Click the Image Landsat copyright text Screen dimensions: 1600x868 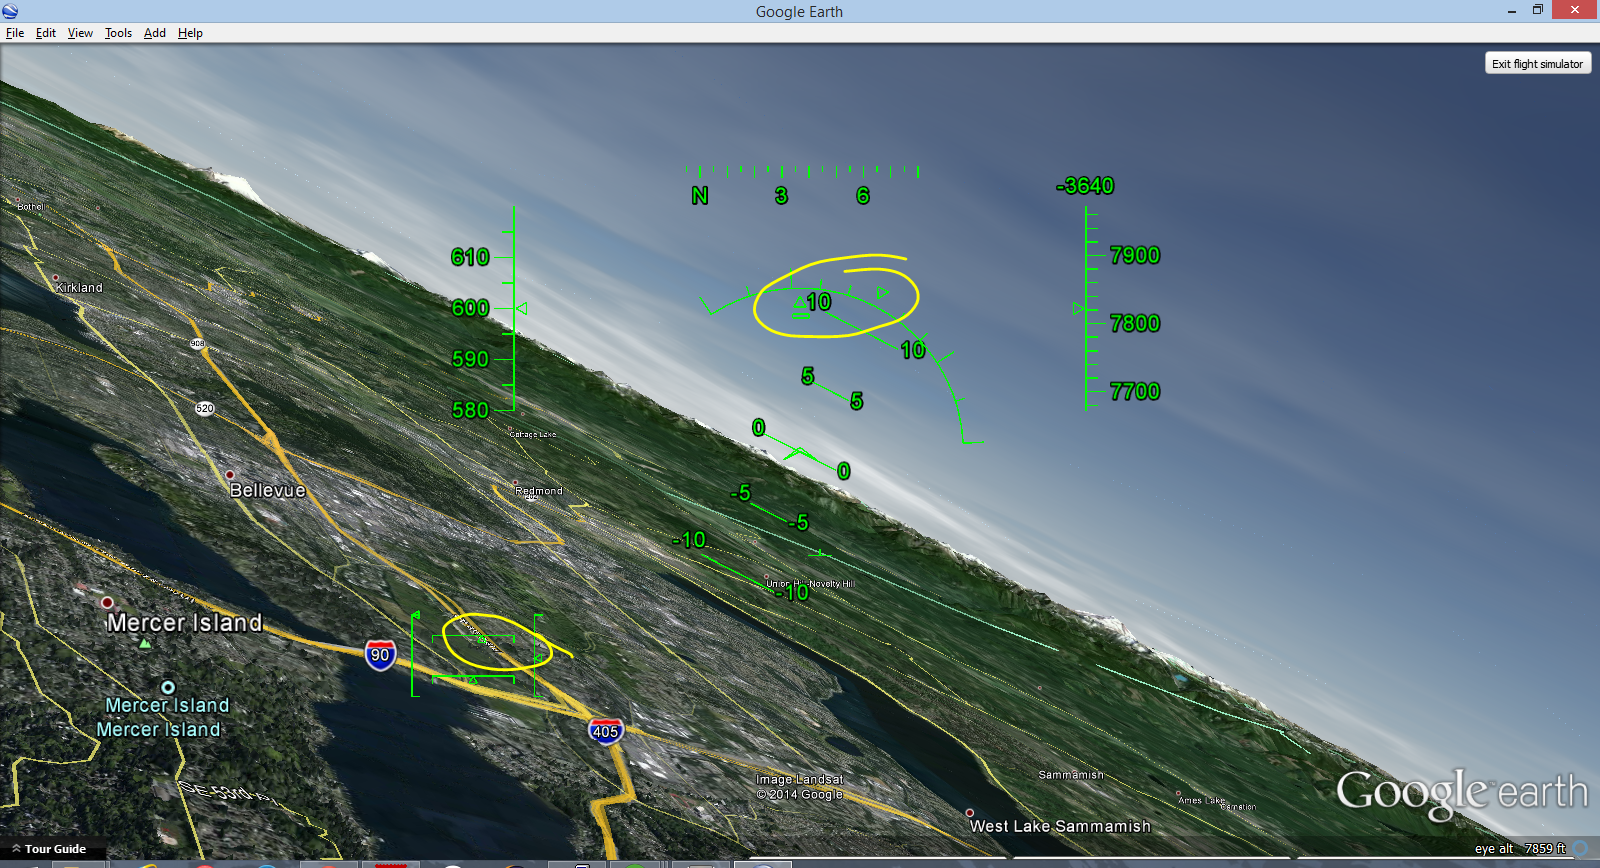pyautogui.click(x=799, y=787)
